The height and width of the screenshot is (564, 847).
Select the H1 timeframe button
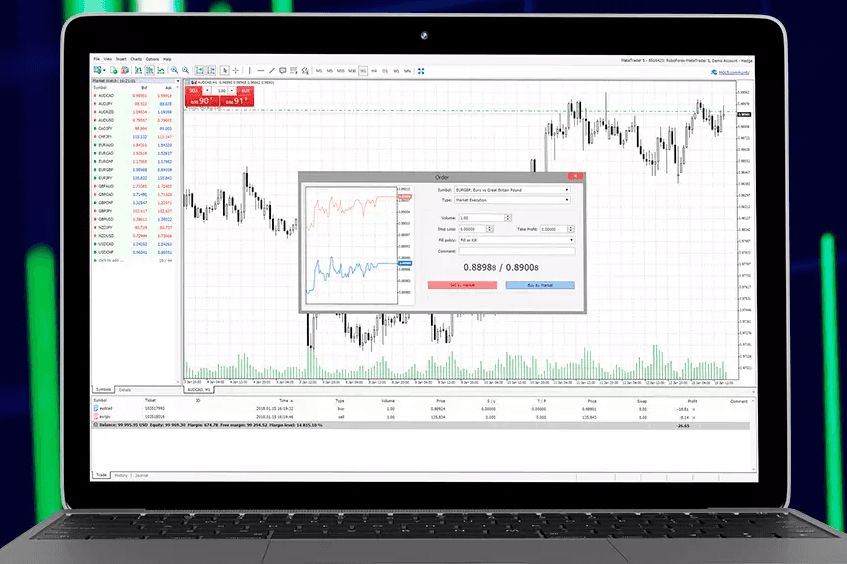[x=363, y=71]
